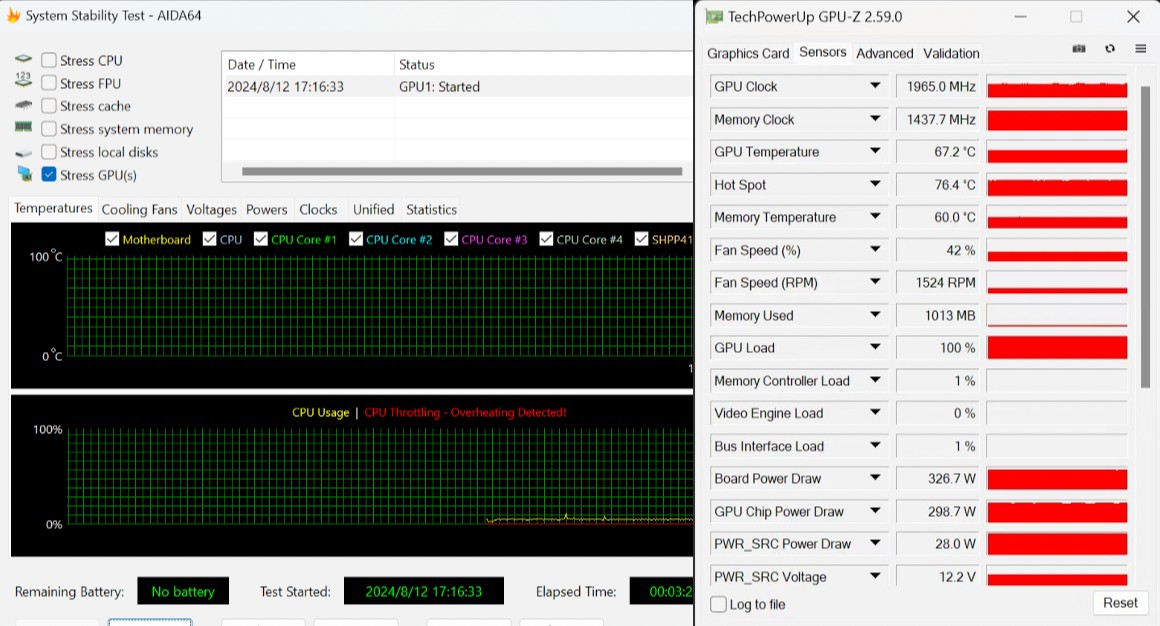Toggle the CPU temperature graph checkbox
Viewport: 1160px width, 626px height.
(209, 239)
